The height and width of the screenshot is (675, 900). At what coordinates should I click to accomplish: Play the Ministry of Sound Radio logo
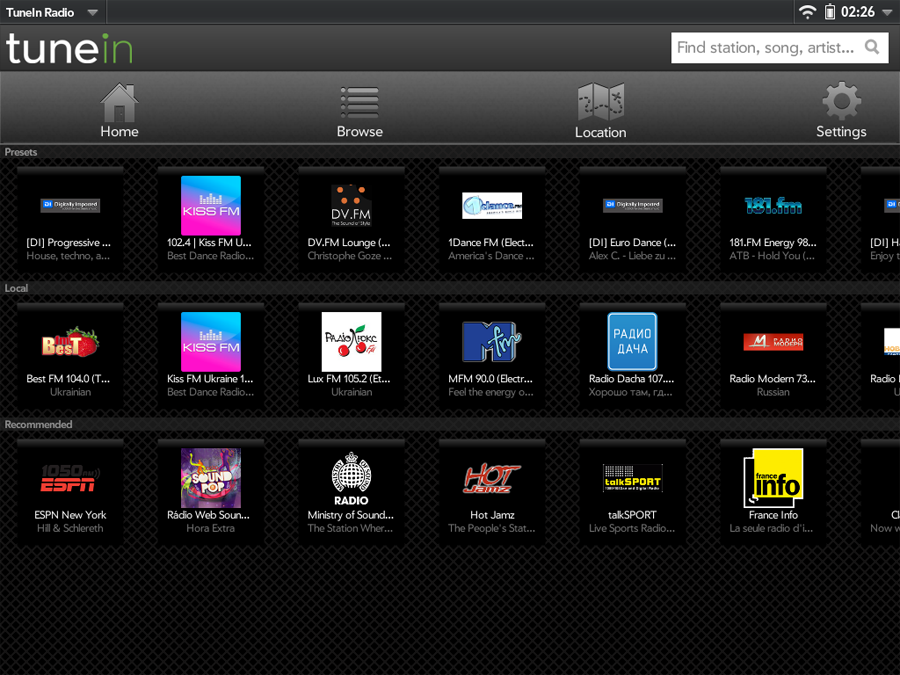tap(351, 478)
